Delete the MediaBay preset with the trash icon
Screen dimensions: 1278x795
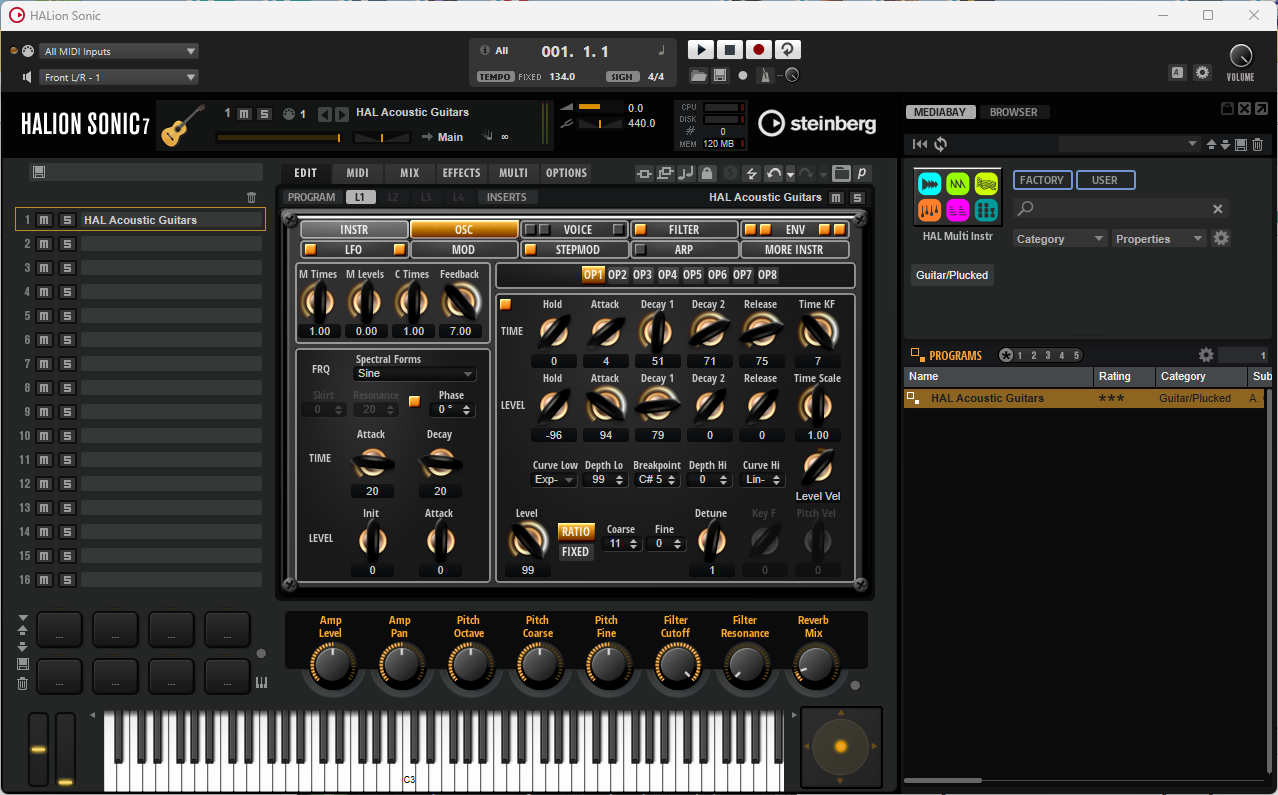(1258, 145)
